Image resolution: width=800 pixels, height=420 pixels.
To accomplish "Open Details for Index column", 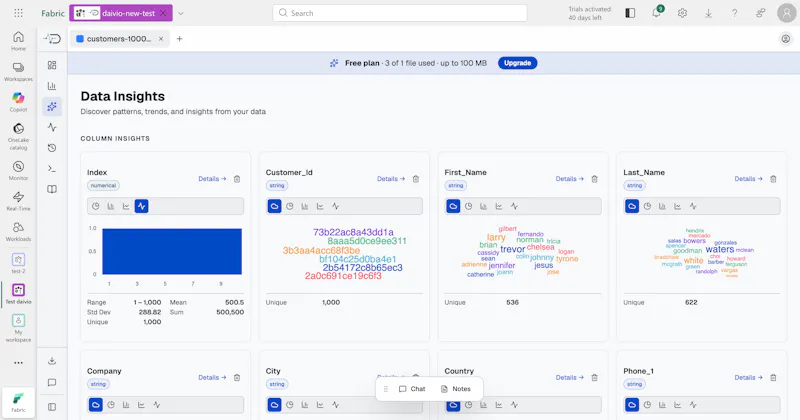I will 212,179.
